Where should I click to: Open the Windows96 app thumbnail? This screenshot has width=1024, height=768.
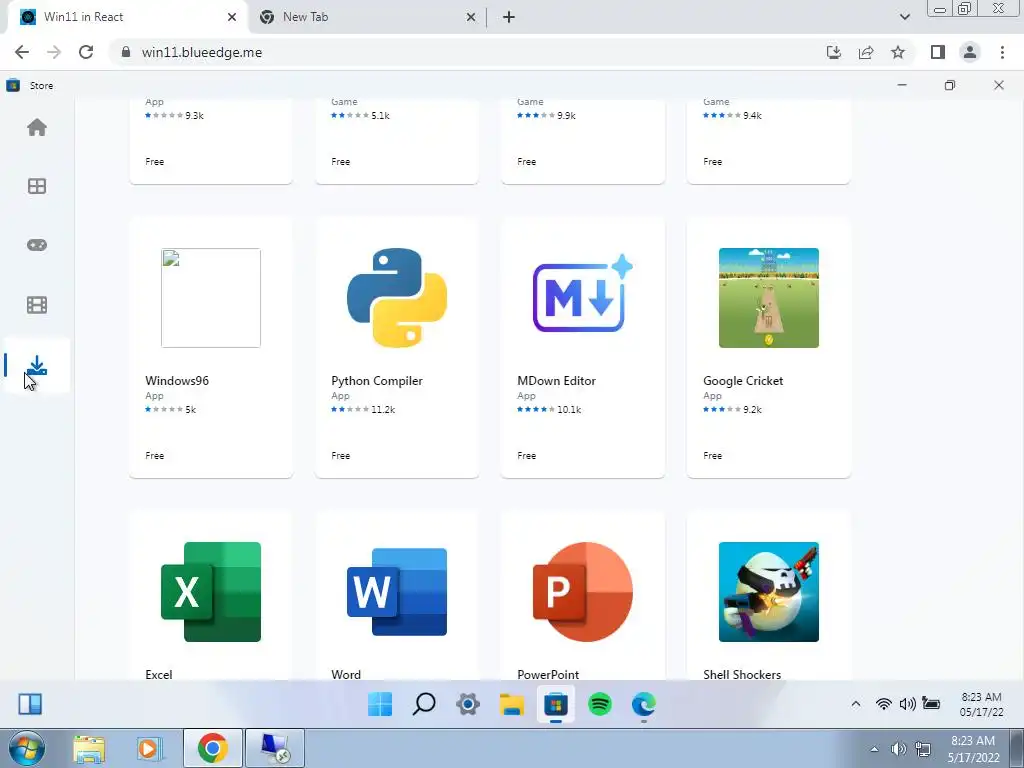(210, 298)
